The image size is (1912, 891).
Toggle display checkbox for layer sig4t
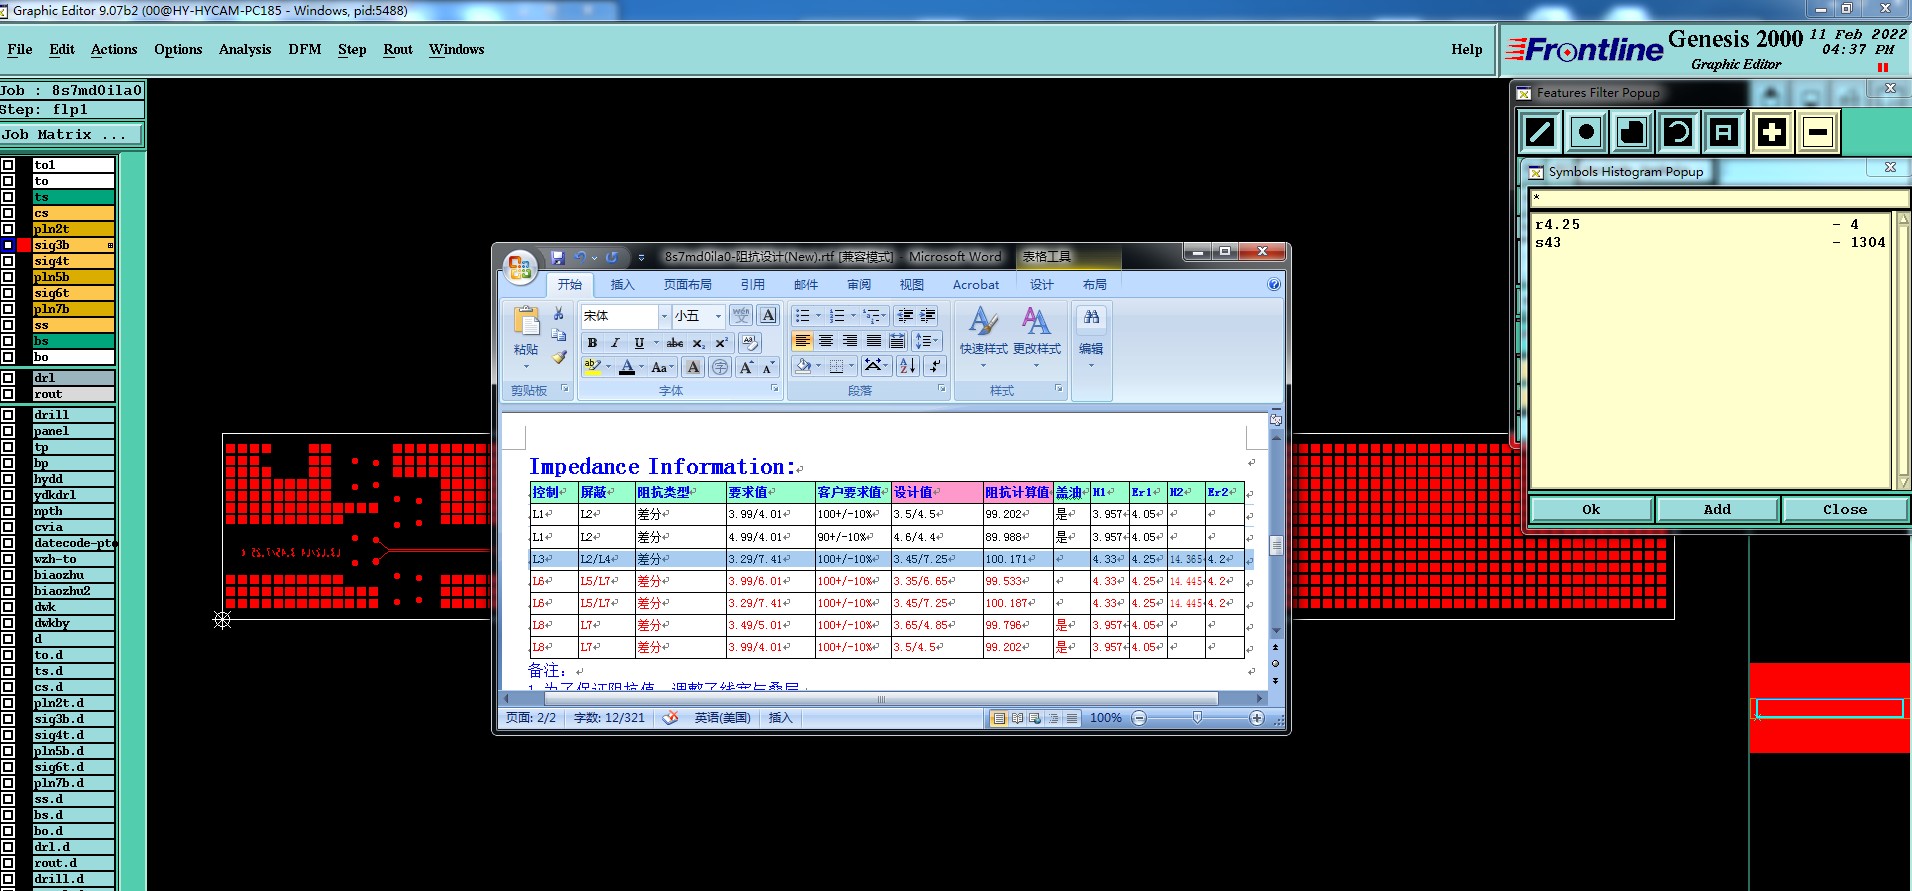[8, 261]
